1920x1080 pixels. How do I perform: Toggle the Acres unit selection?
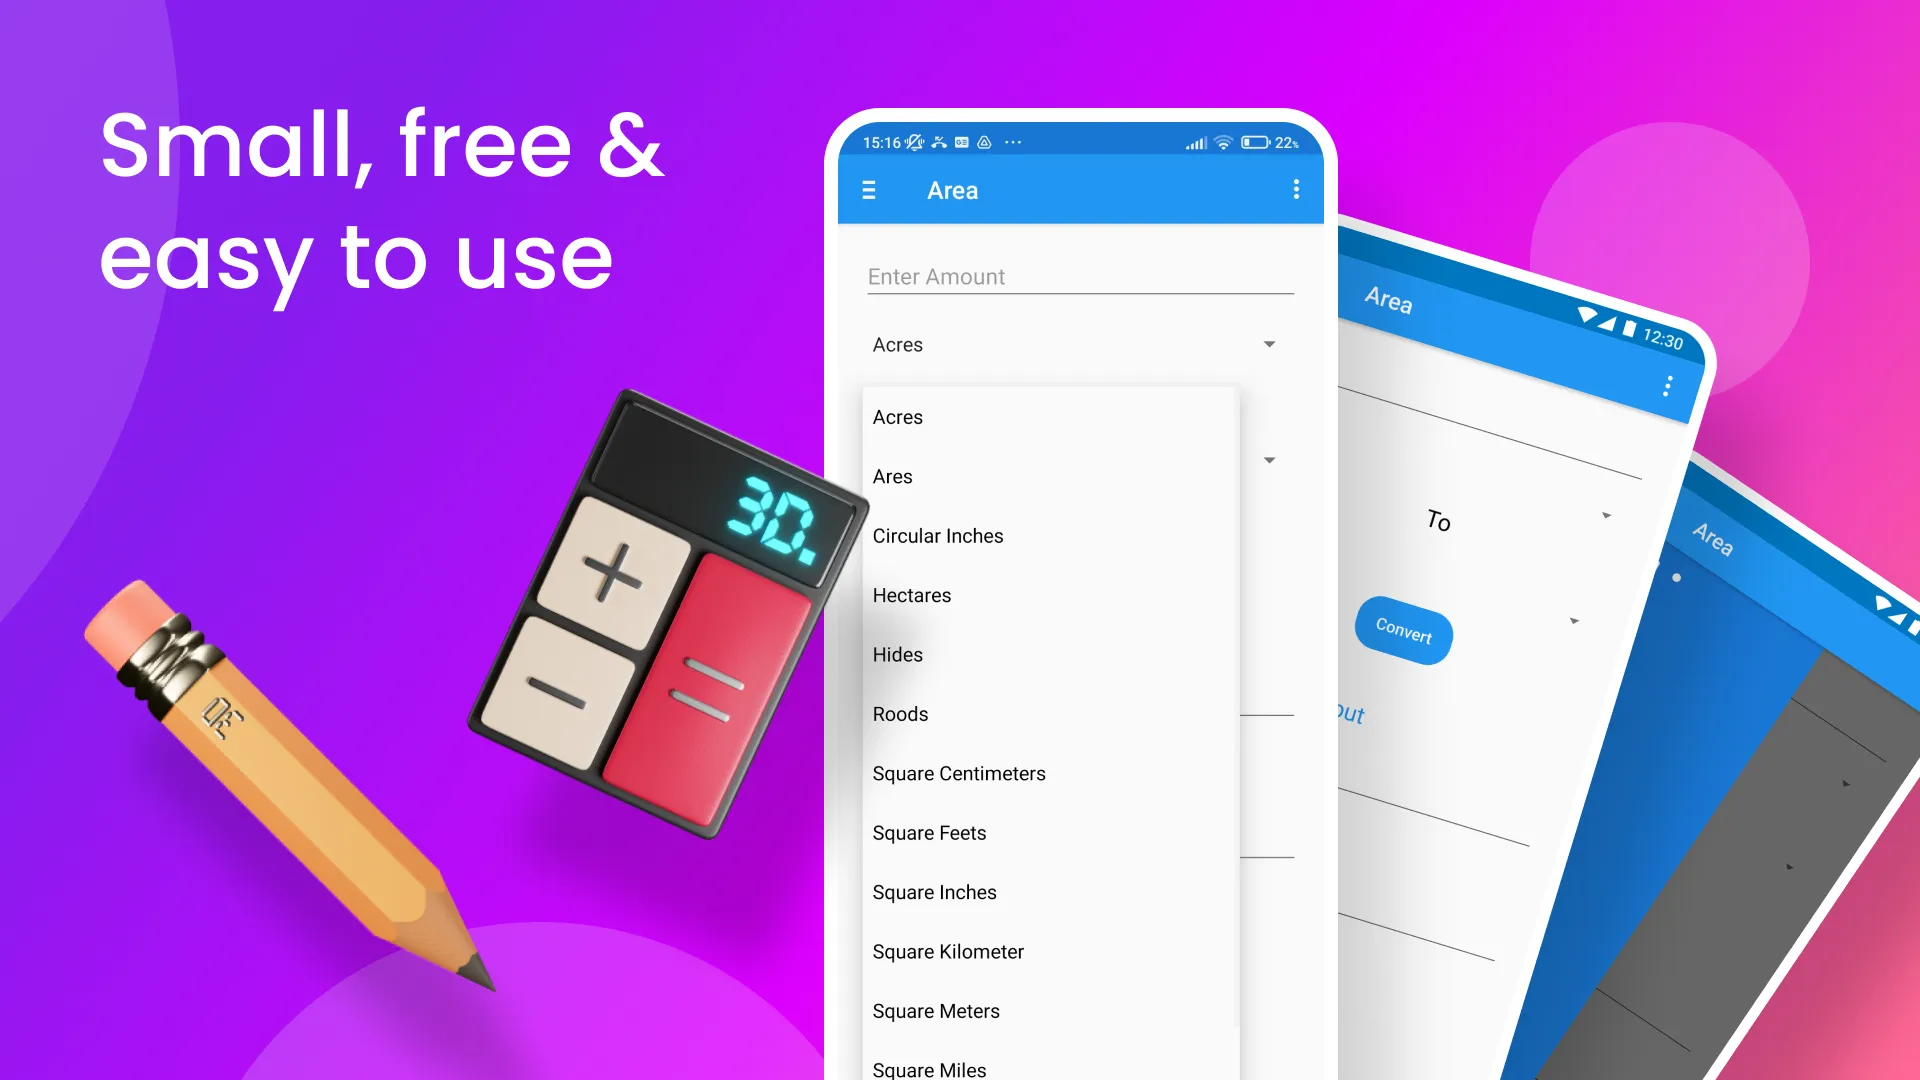click(x=1073, y=344)
